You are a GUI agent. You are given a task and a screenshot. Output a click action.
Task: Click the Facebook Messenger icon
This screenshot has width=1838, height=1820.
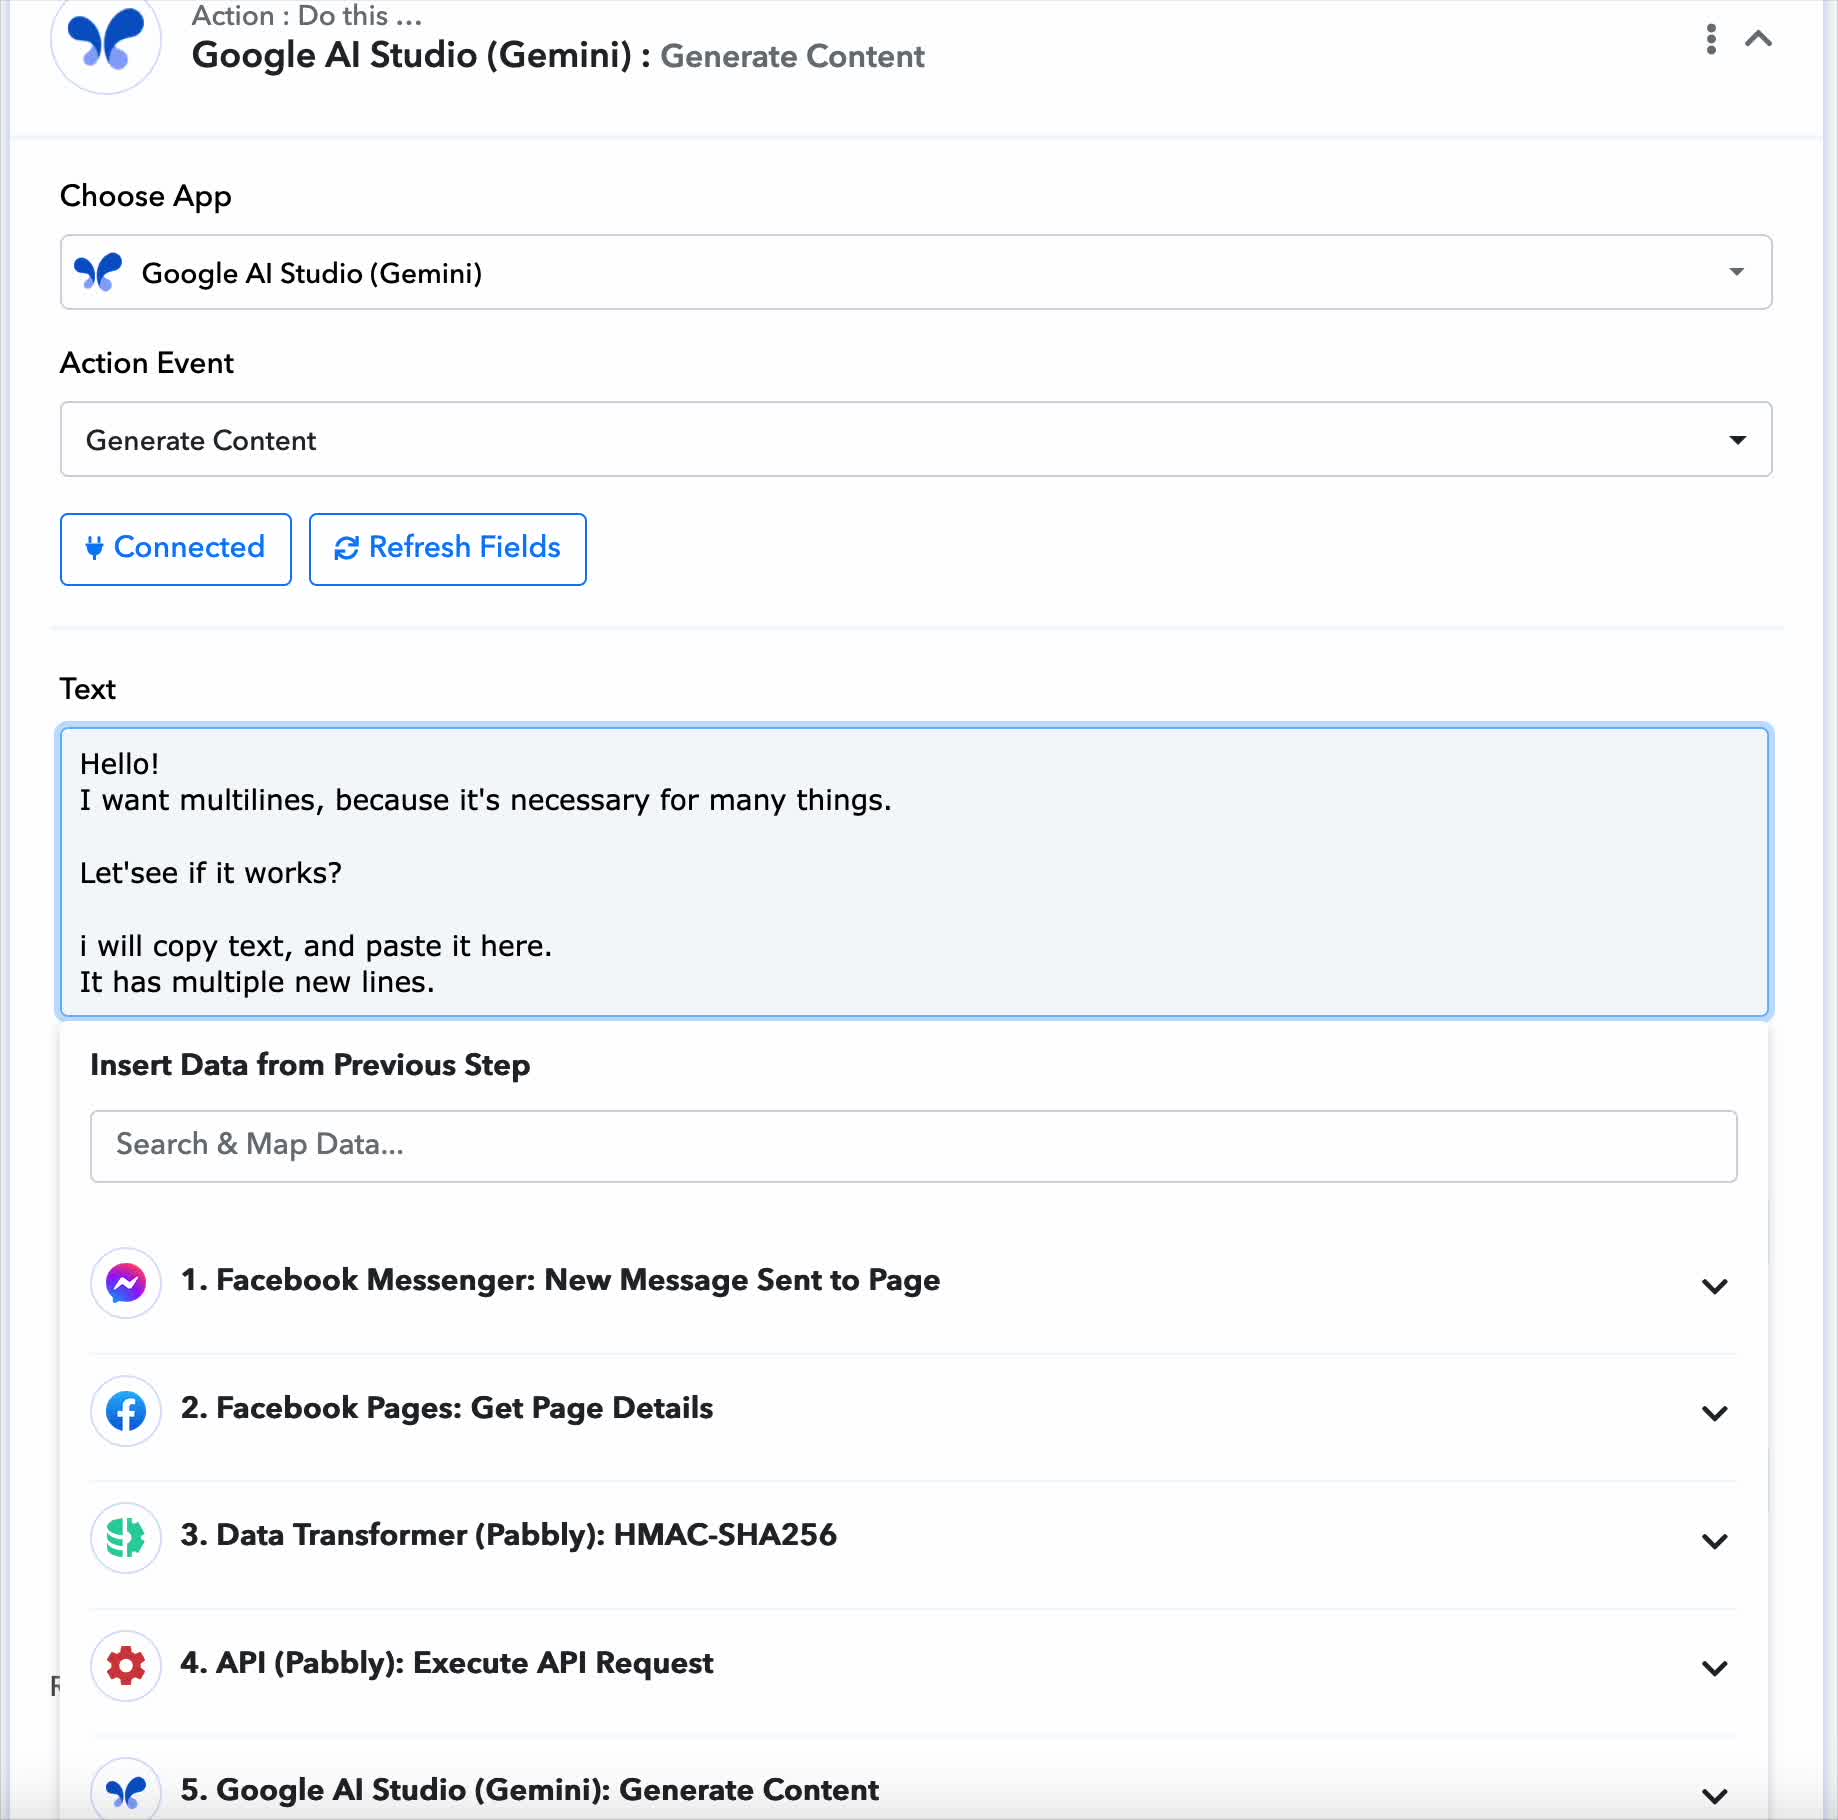(126, 1282)
